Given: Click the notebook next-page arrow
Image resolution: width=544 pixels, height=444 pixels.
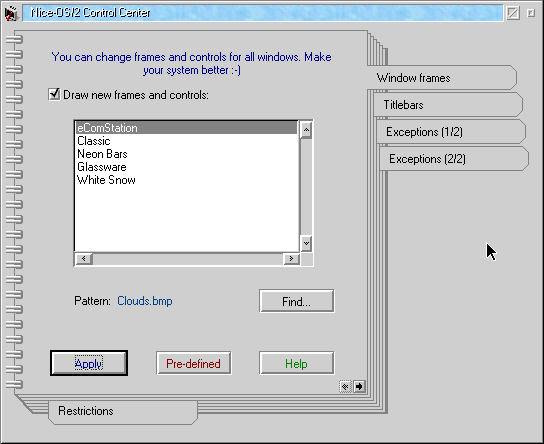Looking at the screenshot, I should click(x=359, y=386).
